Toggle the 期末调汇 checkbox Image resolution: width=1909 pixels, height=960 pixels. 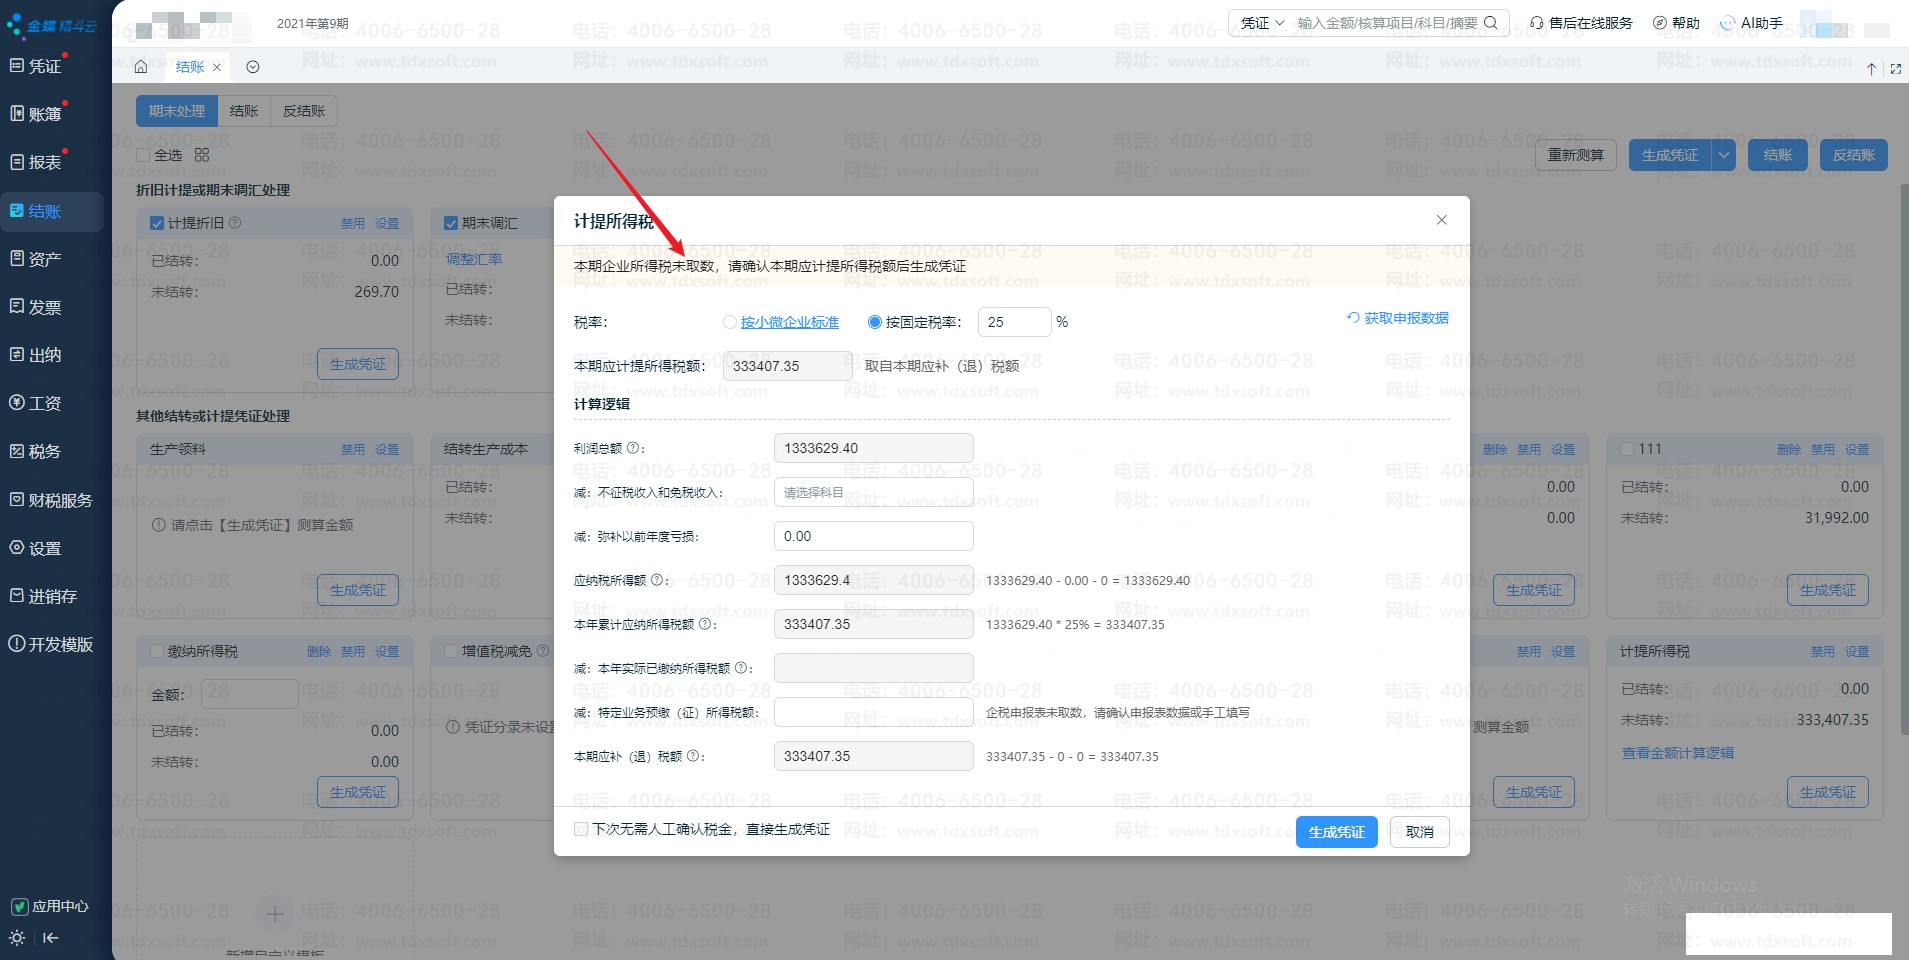[451, 223]
